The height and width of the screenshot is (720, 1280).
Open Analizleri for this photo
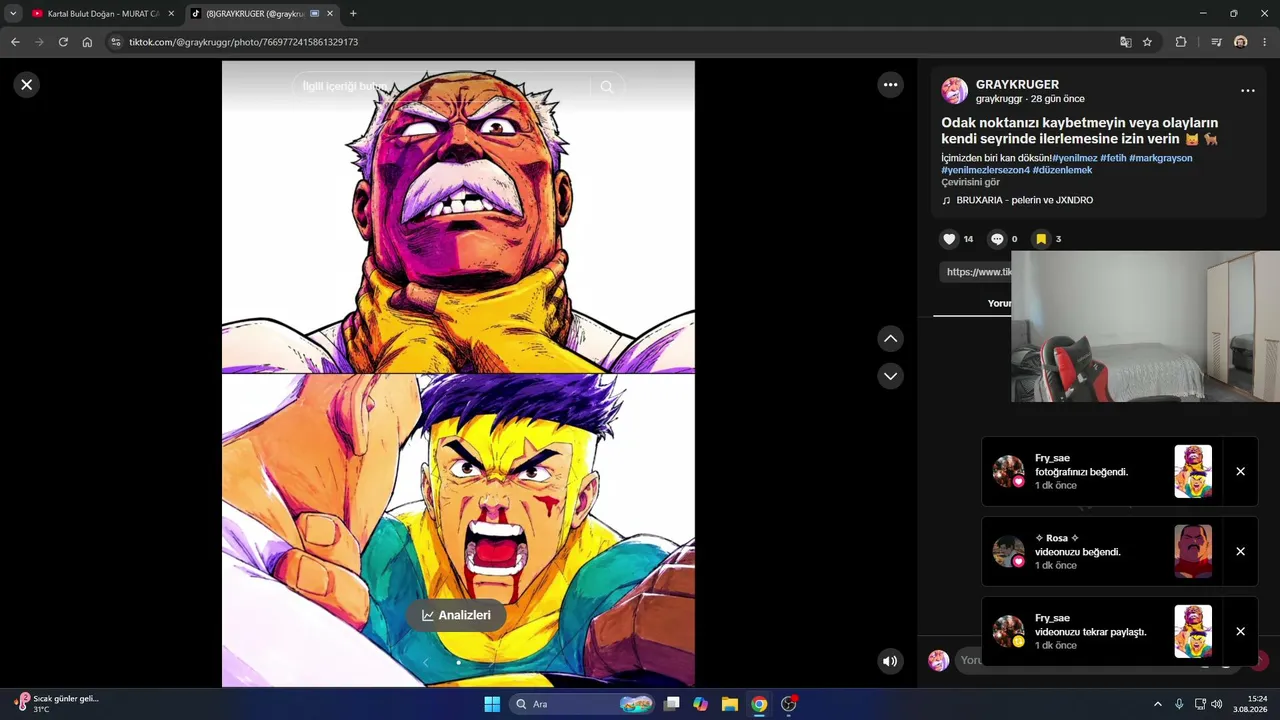(456, 615)
